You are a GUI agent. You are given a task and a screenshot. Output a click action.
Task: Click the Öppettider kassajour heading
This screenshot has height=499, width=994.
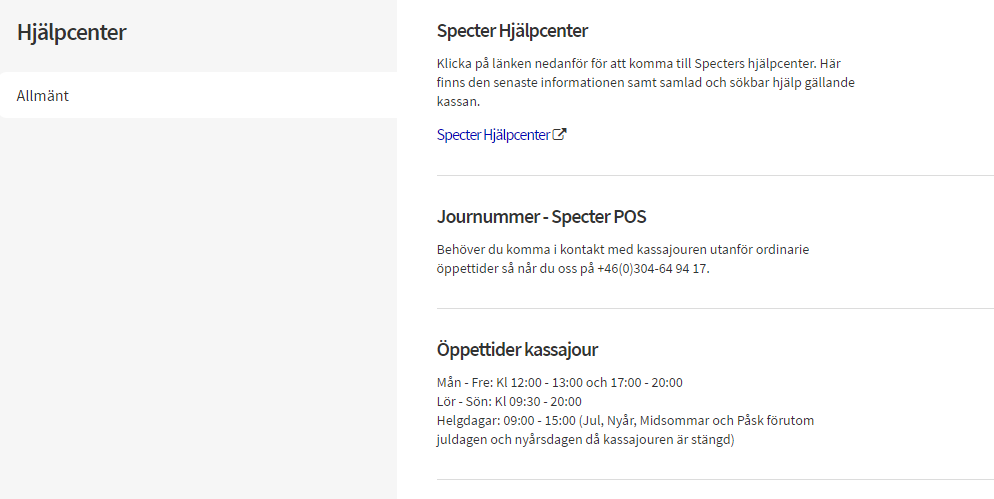pyautogui.click(x=517, y=349)
